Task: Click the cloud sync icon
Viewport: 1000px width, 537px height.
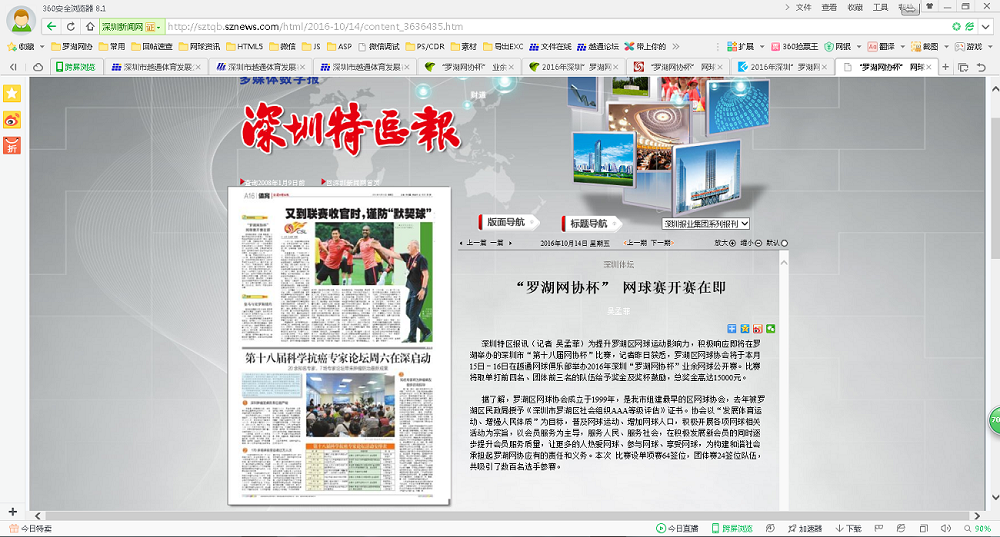Action: (x=38, y=67)
